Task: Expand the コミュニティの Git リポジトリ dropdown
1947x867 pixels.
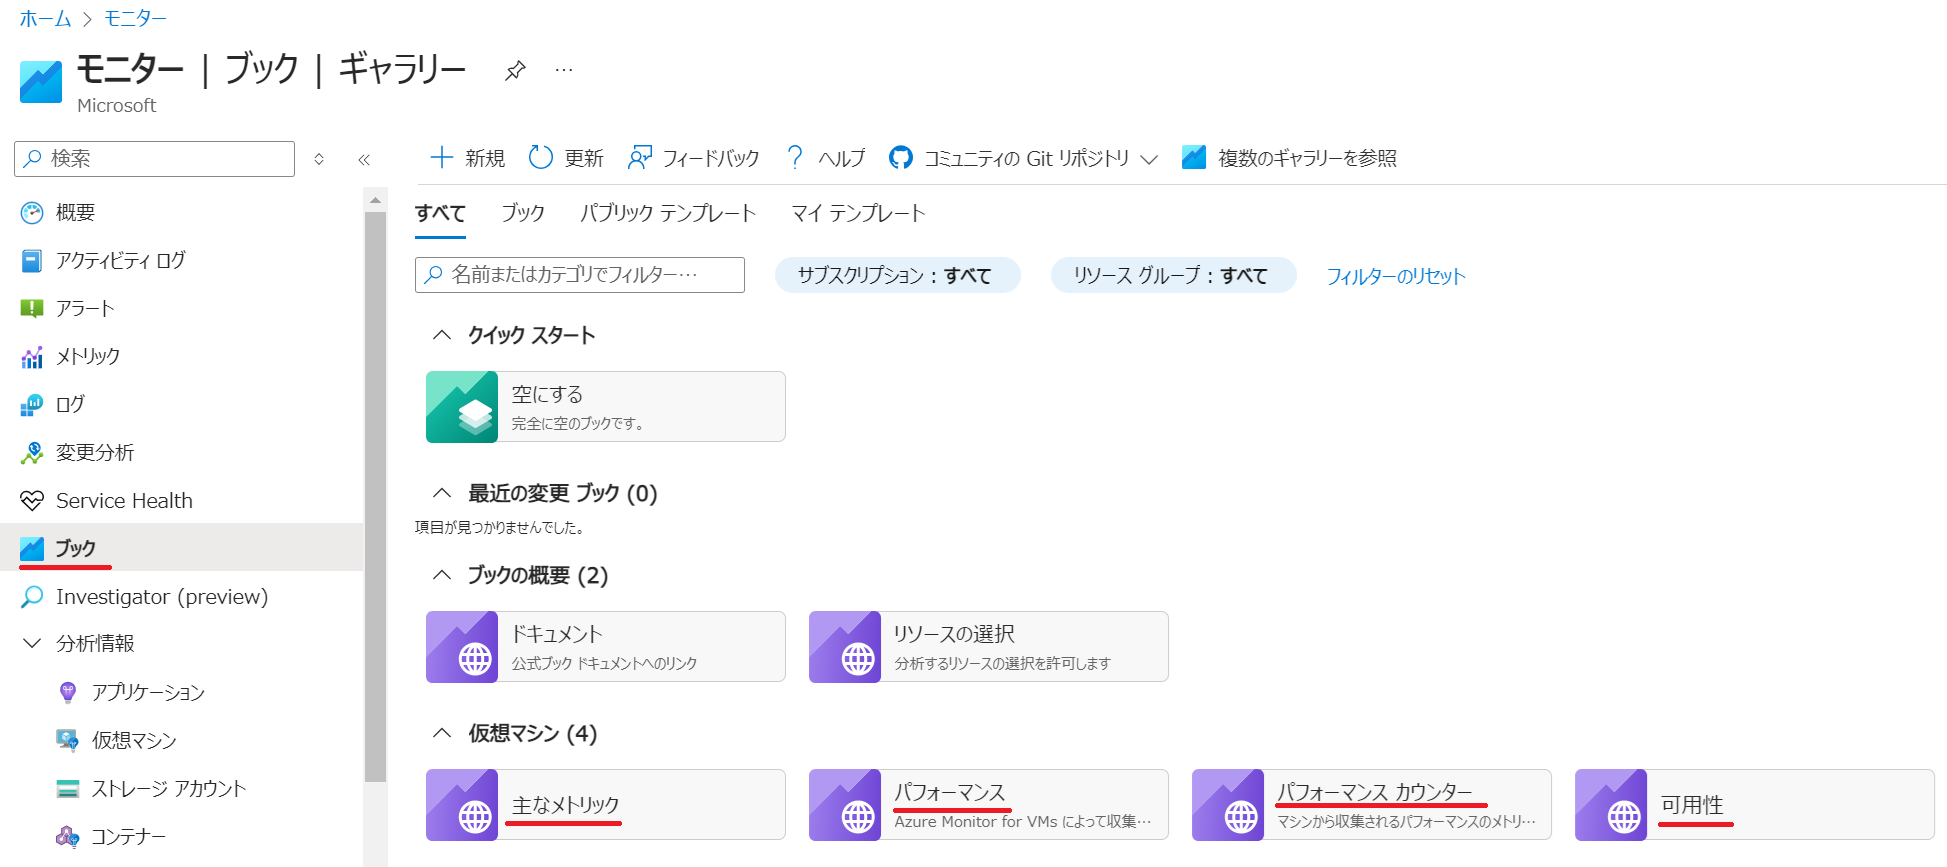Action: [1149, 159]
